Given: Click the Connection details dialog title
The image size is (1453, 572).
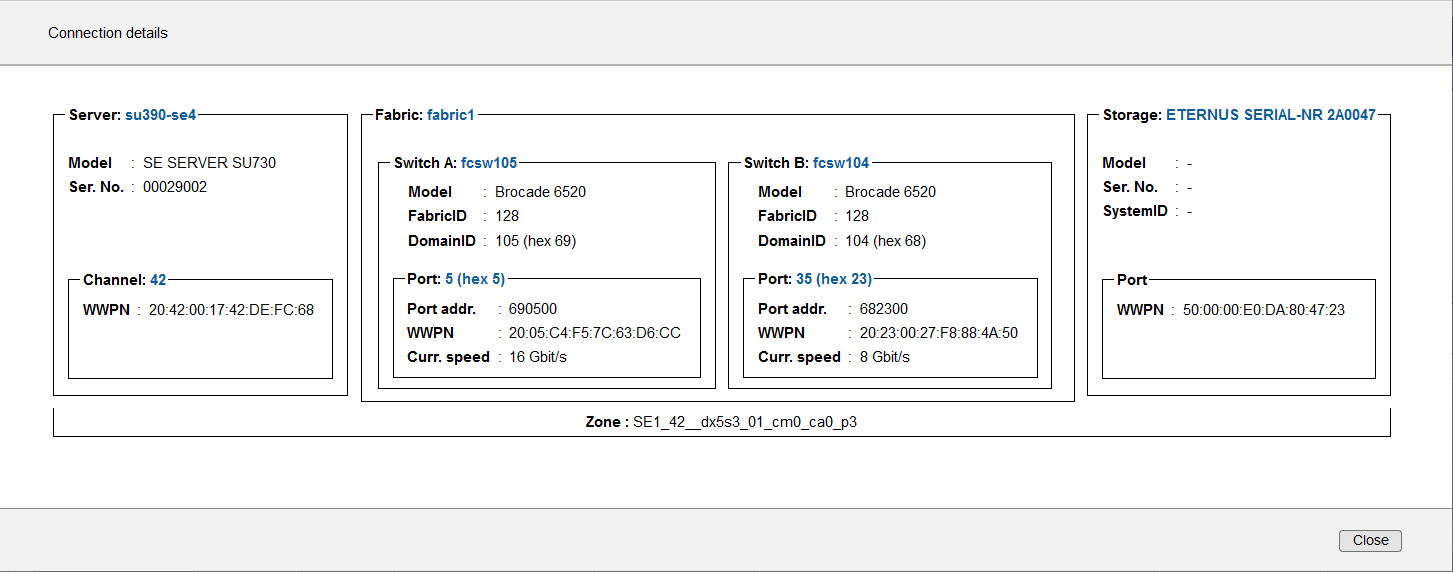Looking at the screenshot, I should [x=108, y=33].
